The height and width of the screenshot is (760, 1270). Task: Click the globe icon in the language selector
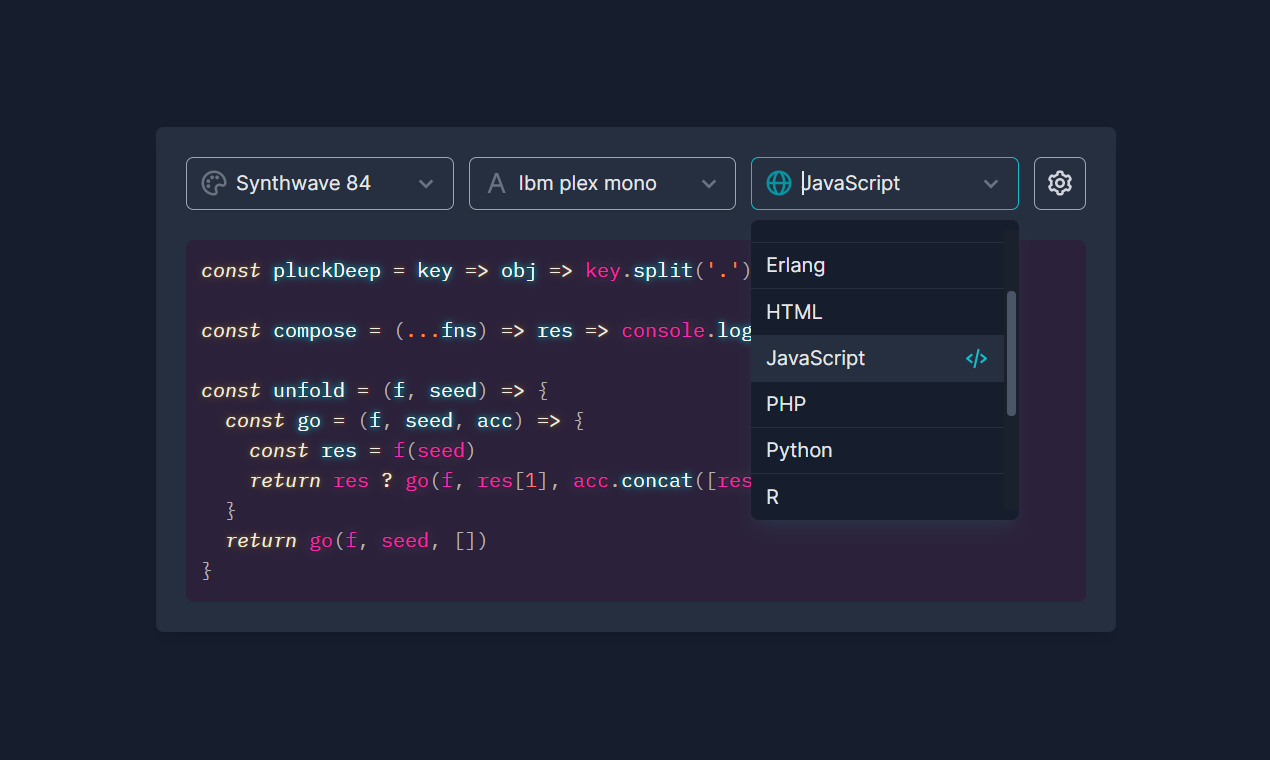point(779,183)
